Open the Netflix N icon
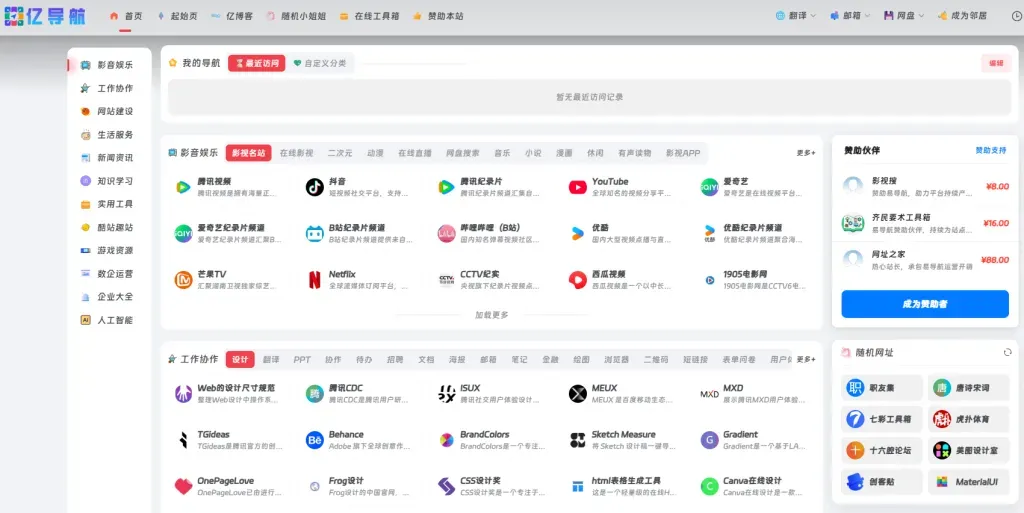The height and width of the screenshot is (513, 1024). (x=315, y=280)
